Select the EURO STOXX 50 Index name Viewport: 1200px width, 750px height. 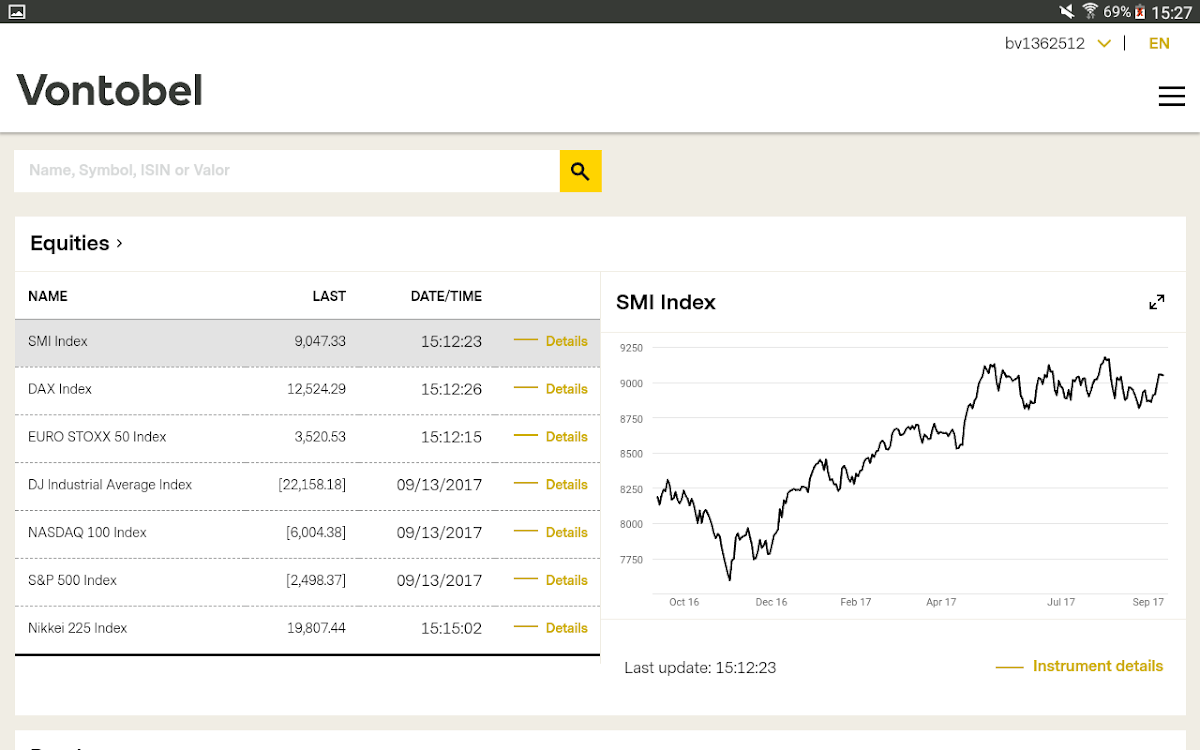pos(97,437)
